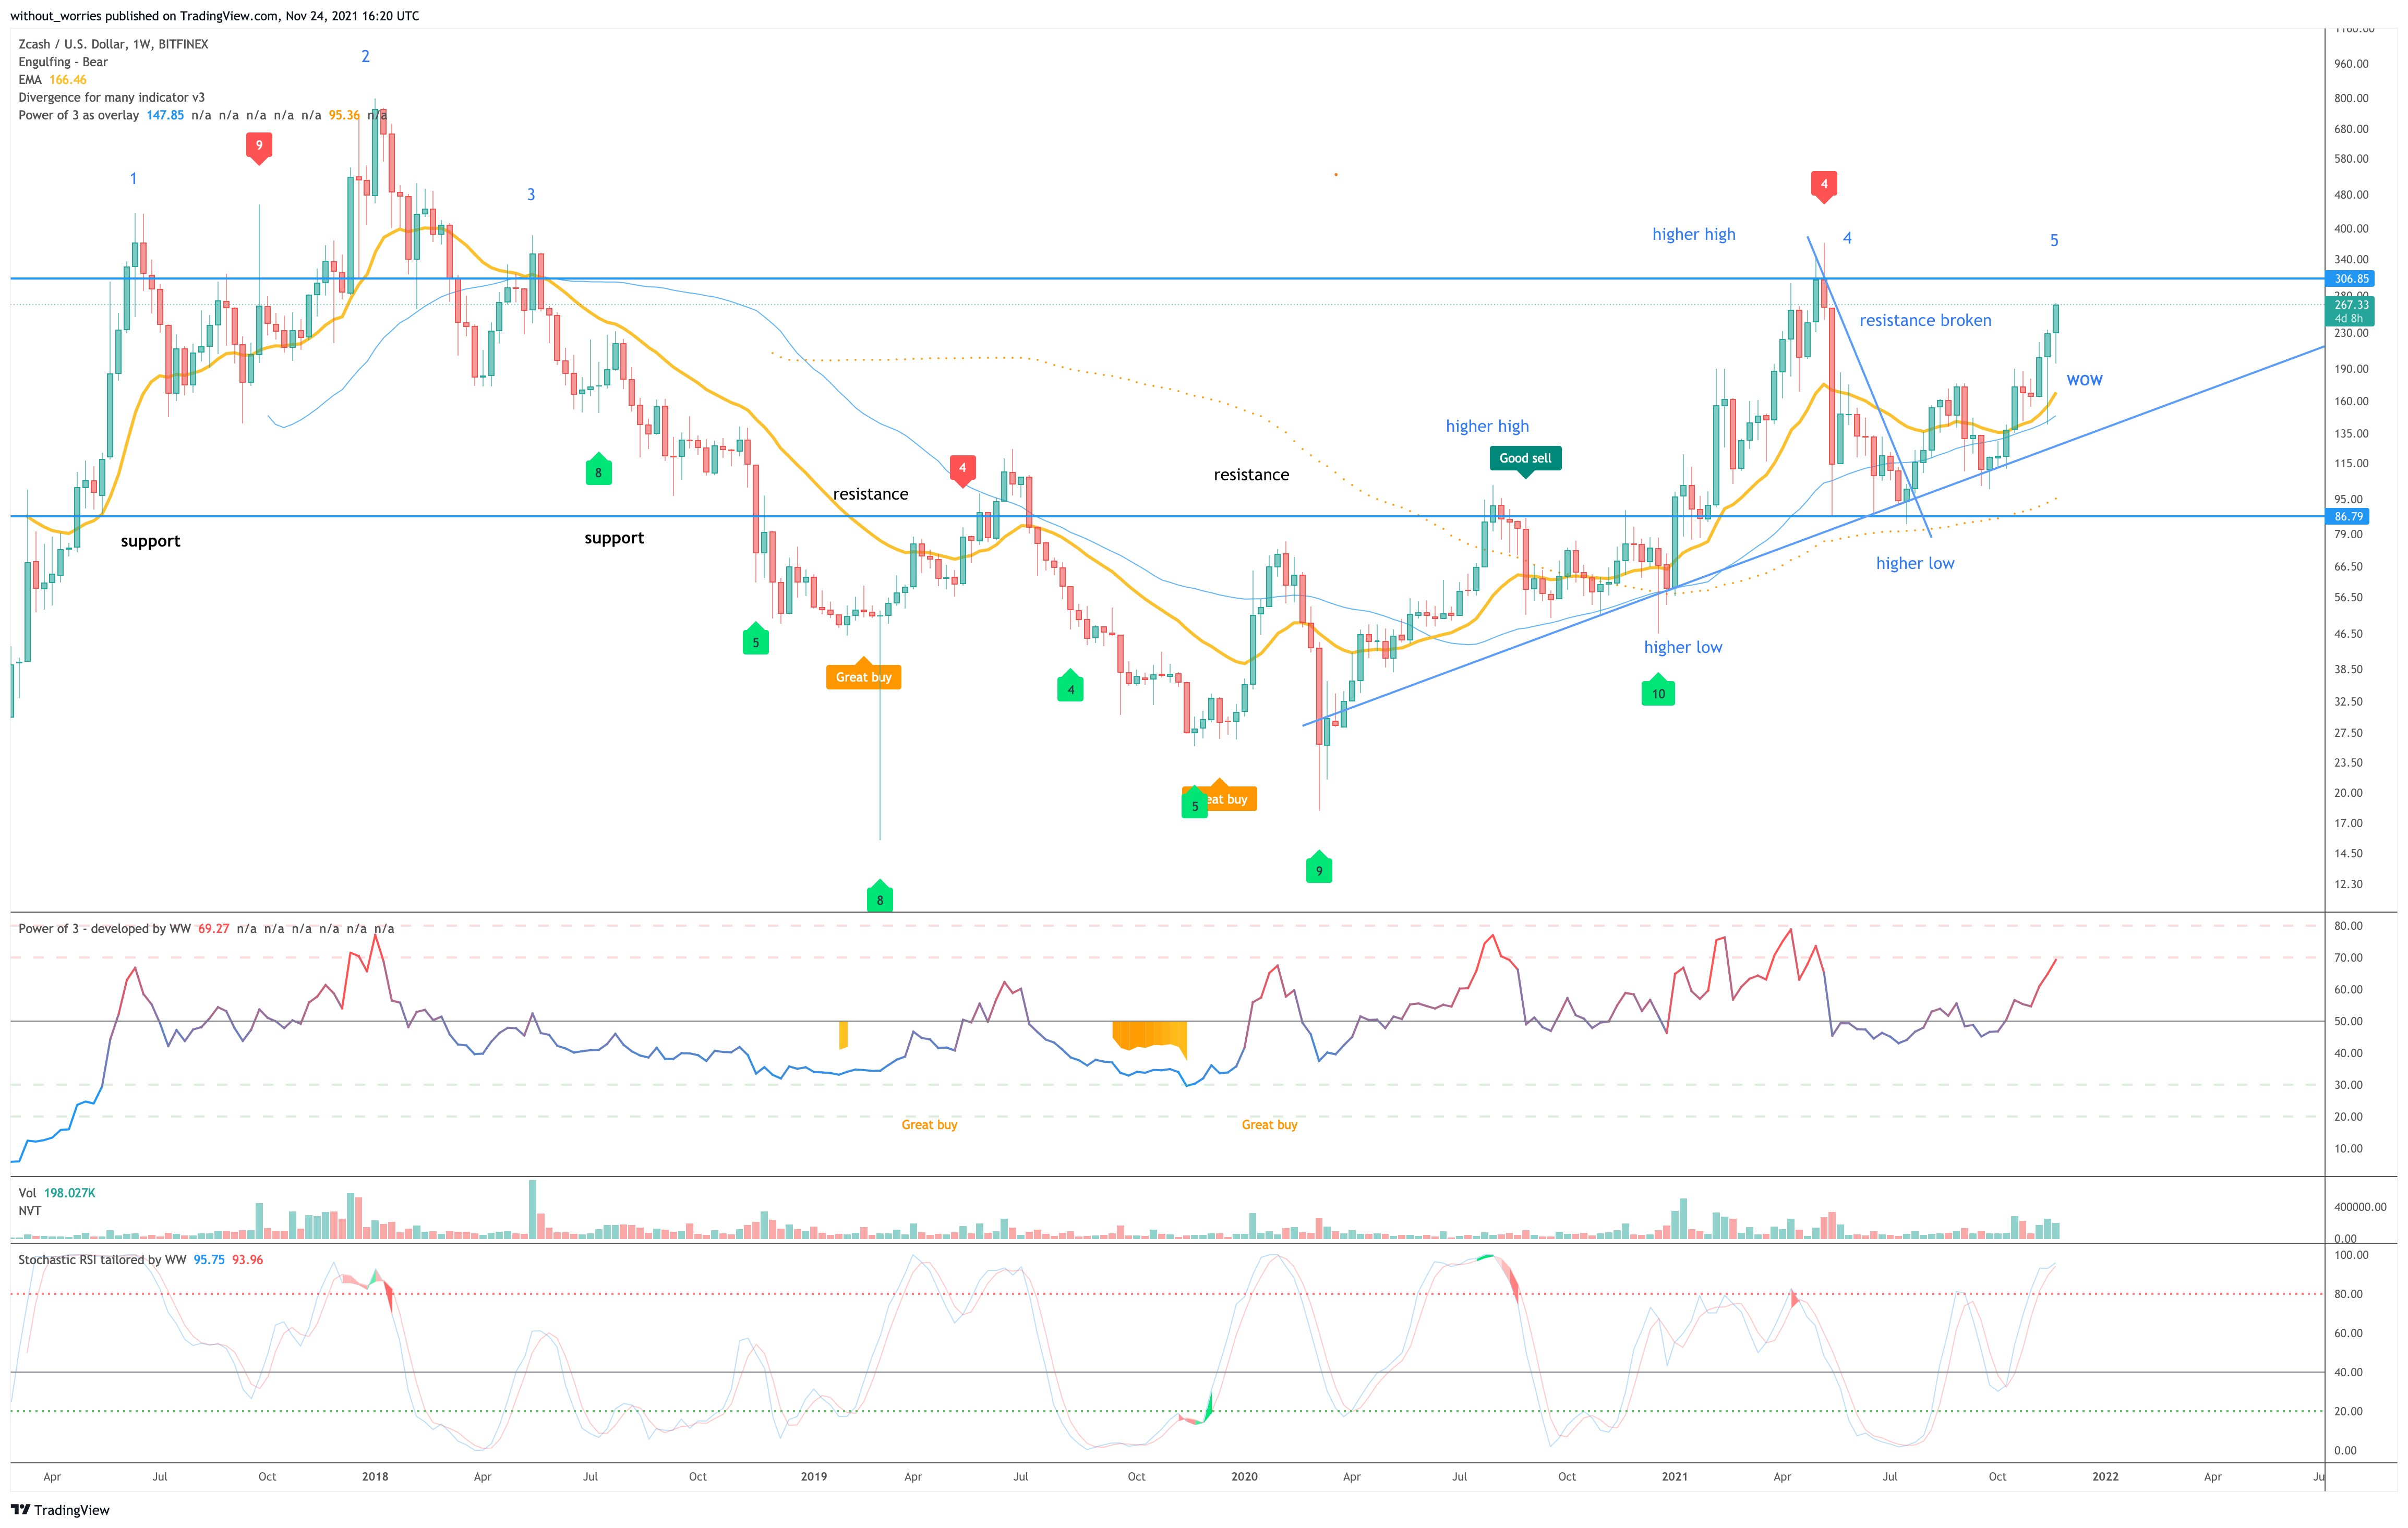
Task: Click the tallest bar in the Vol pane
Action: click(532, 1210)
